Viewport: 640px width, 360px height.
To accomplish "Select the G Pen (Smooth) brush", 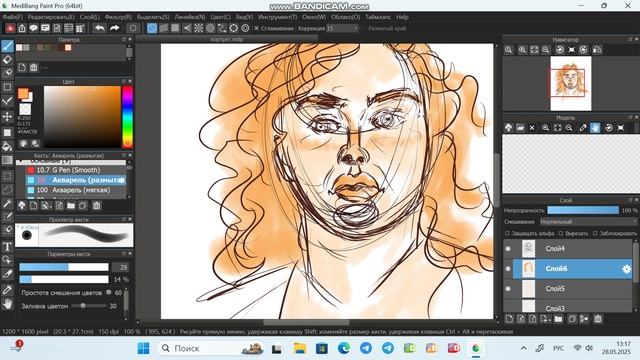I will coord(76,170).
